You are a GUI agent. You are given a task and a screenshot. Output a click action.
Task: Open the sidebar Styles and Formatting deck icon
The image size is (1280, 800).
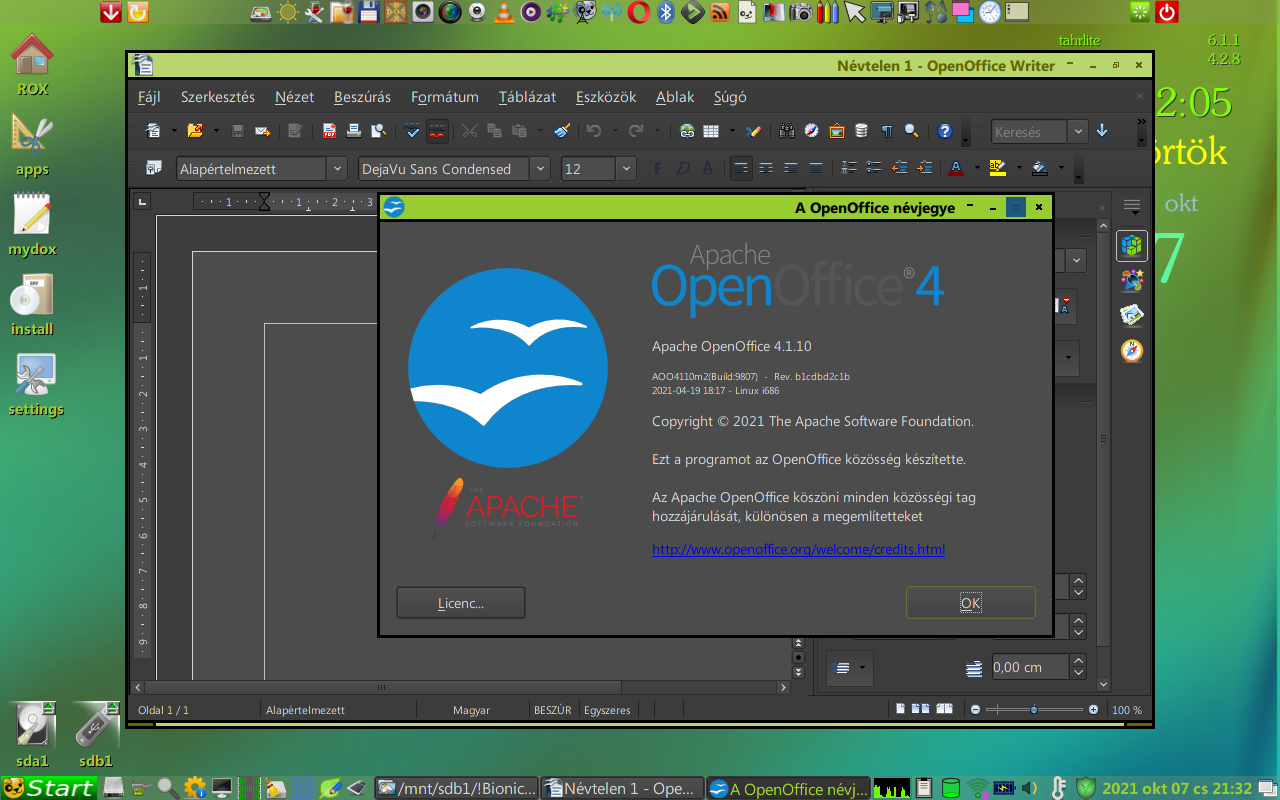point(1132,280)
